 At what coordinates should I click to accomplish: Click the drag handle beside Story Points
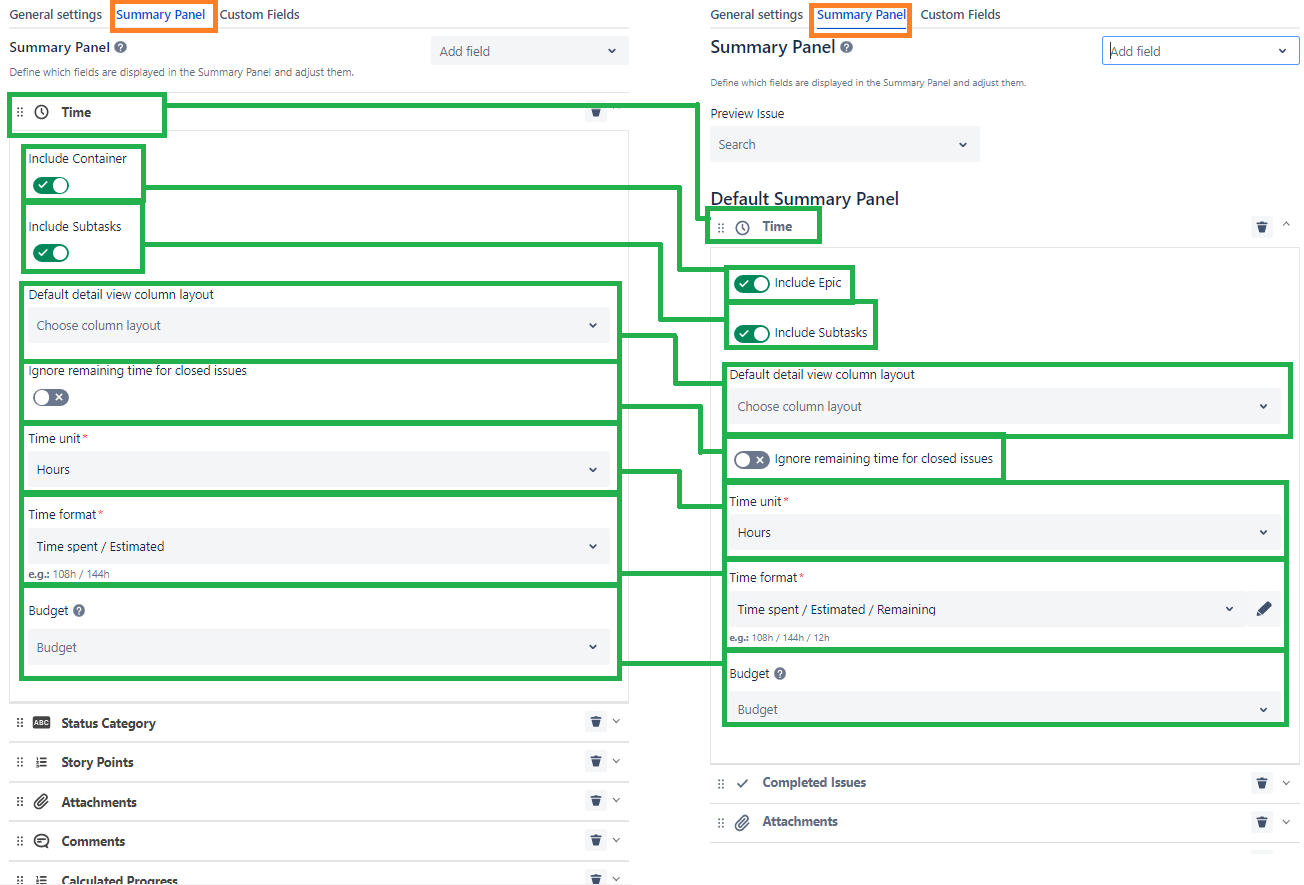19,761
